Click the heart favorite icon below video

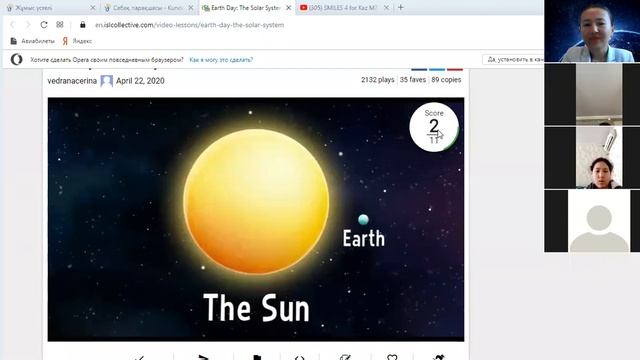coord(392,358)
